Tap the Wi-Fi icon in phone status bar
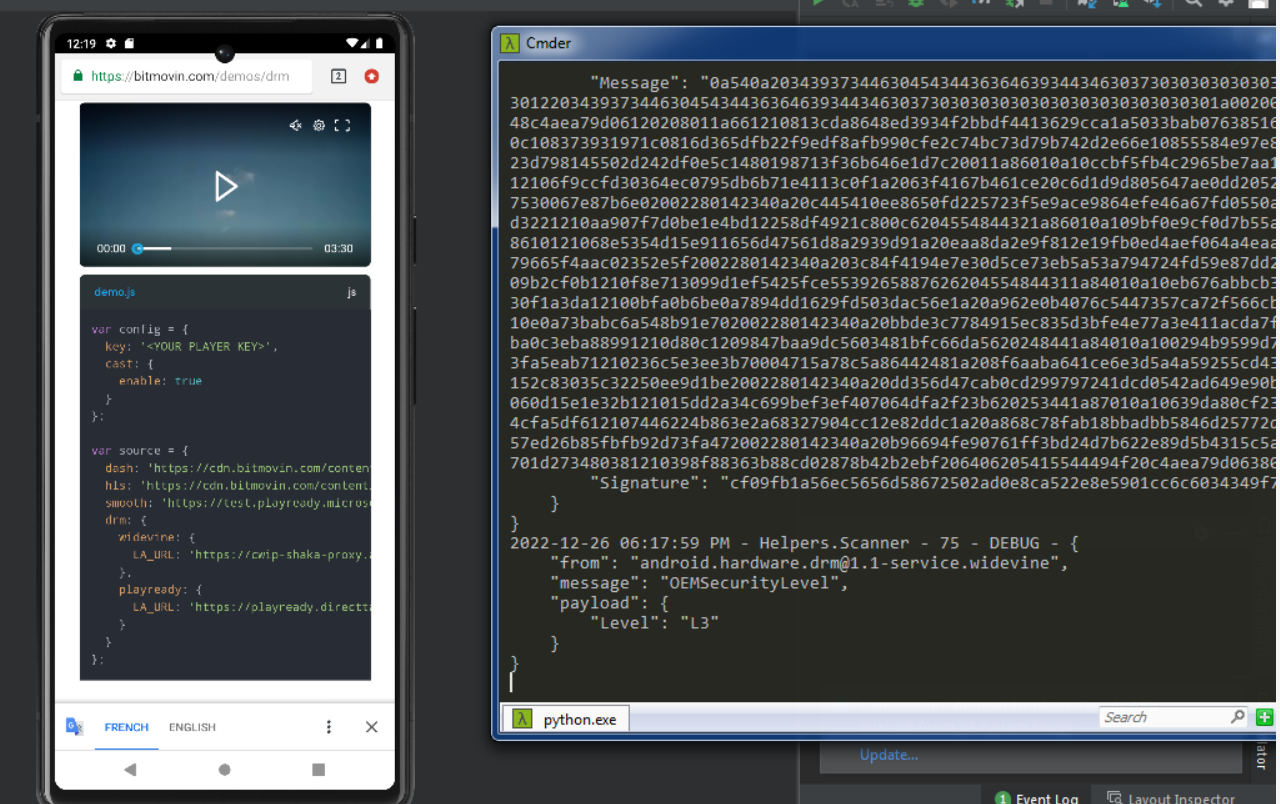 click(x=353, y=44)
